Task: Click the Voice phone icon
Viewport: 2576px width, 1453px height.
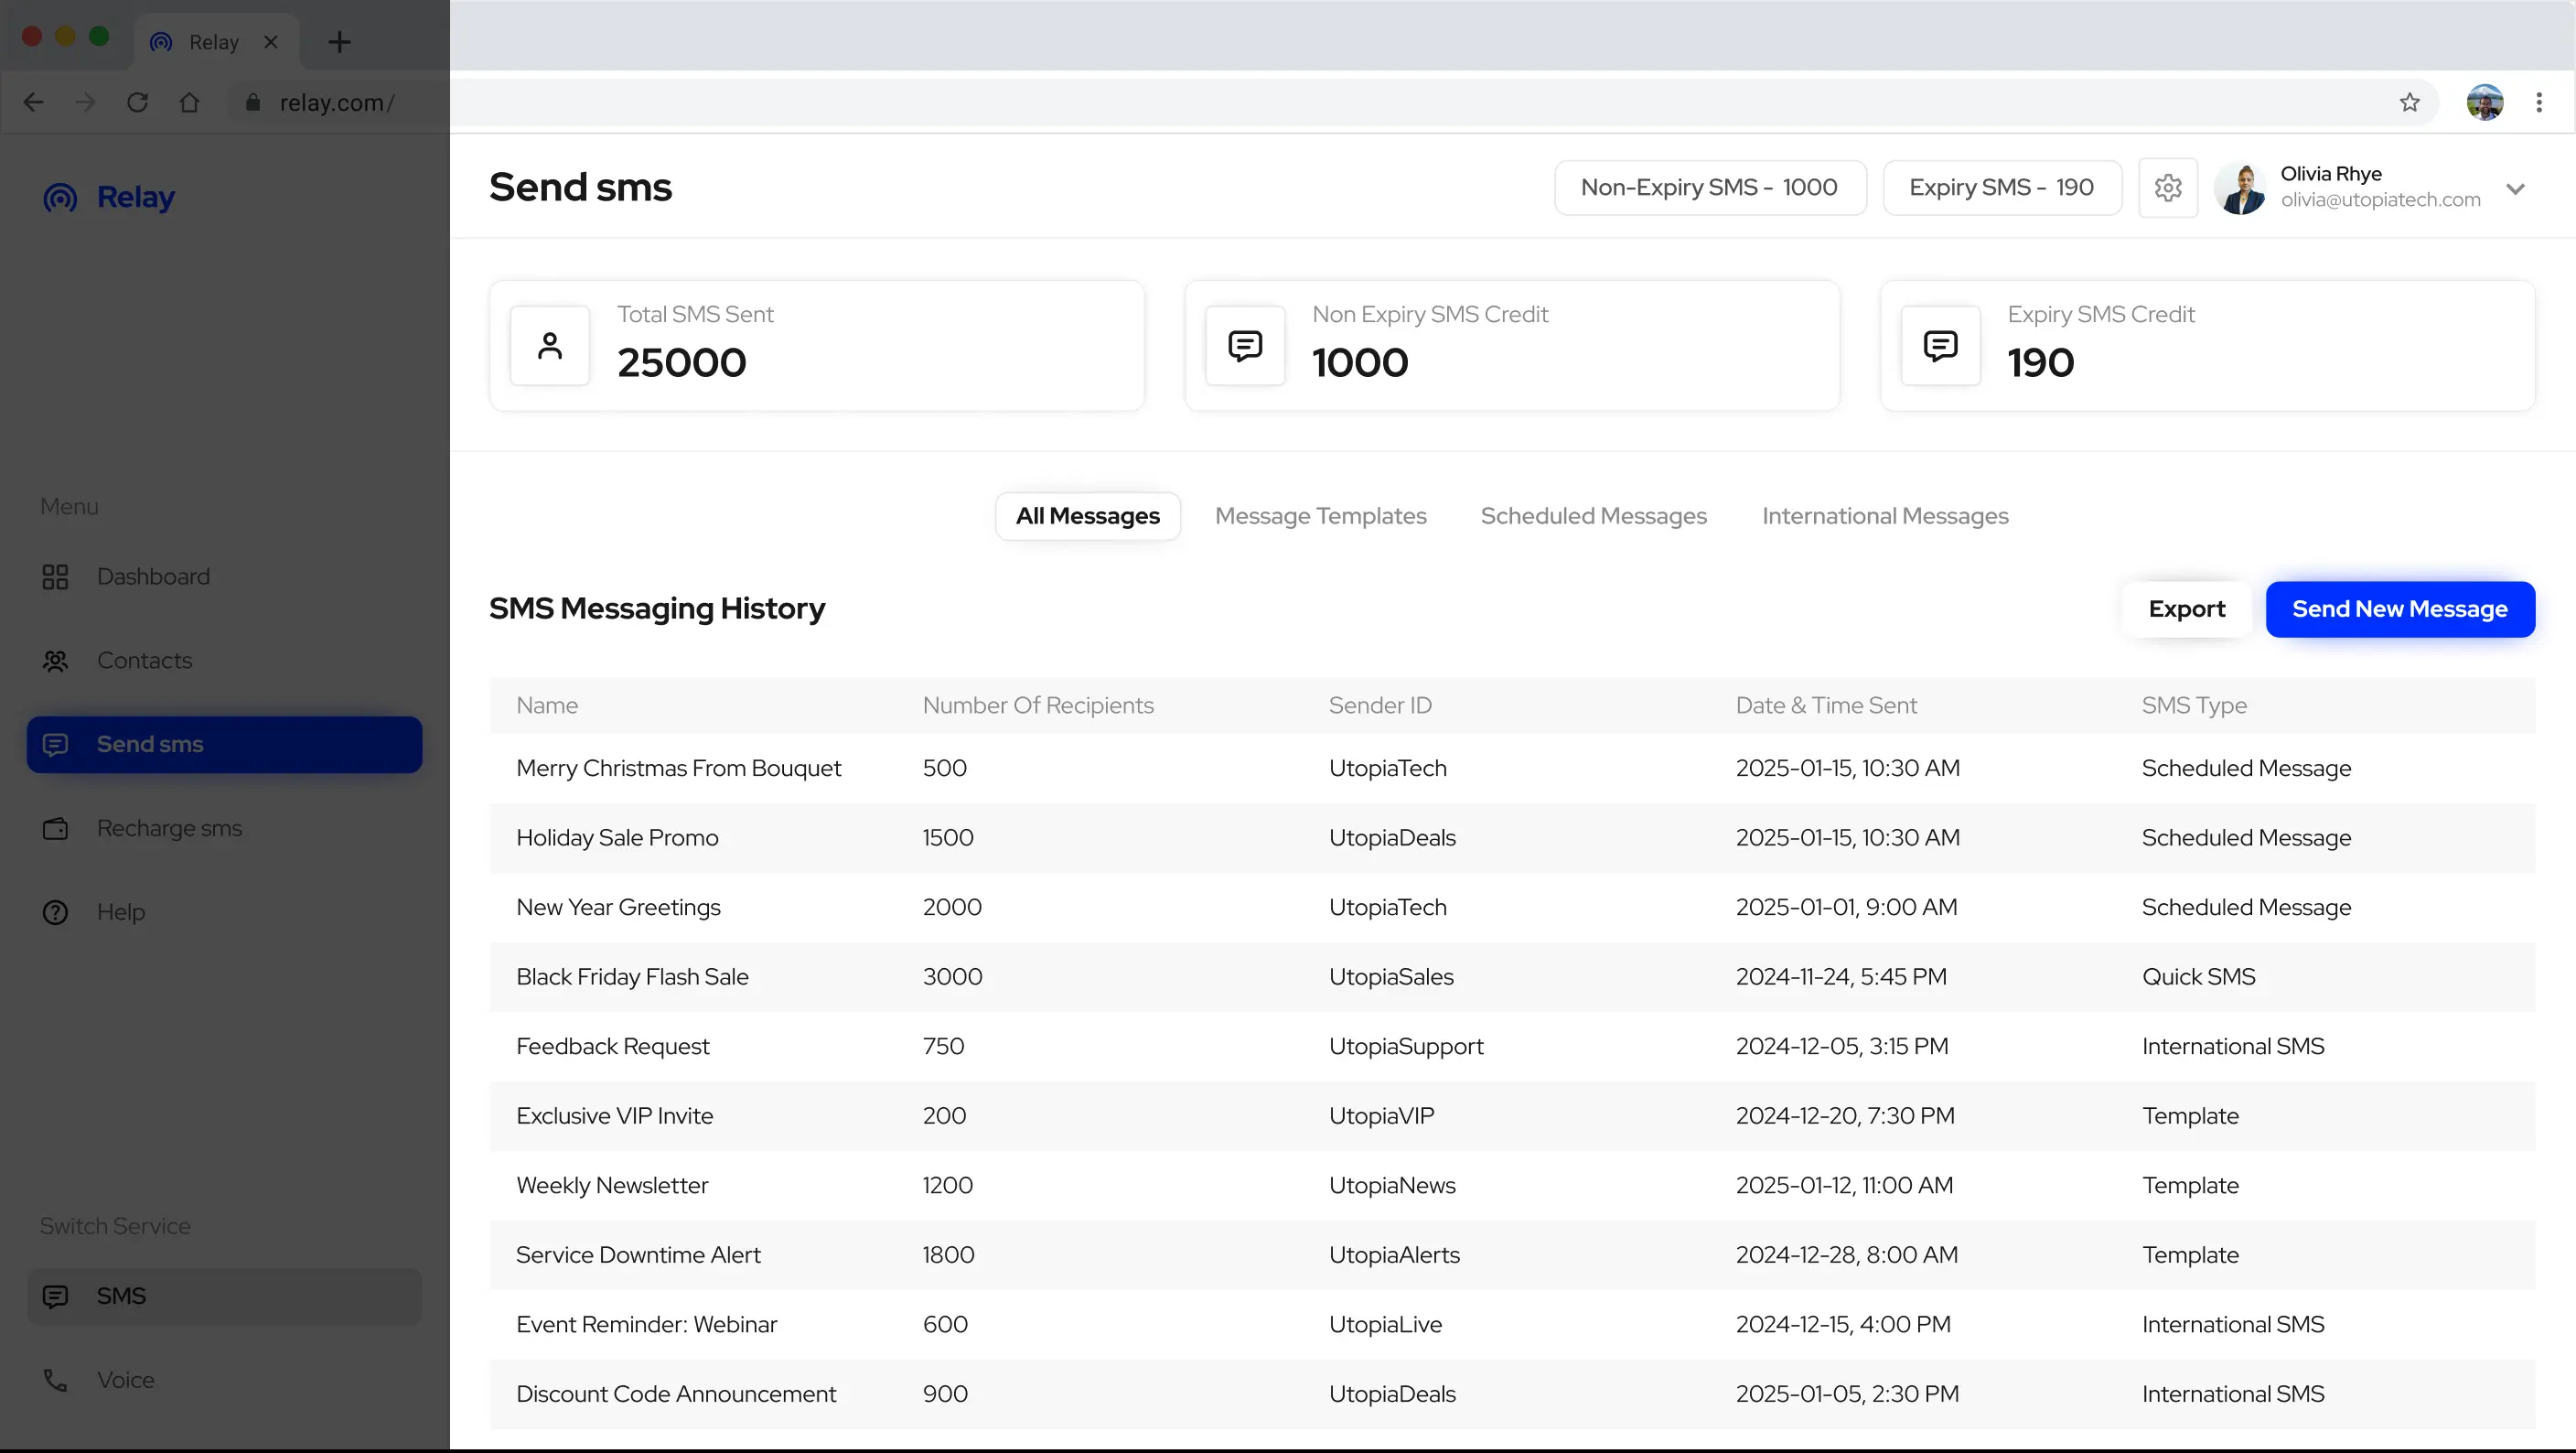Action: coord(55,1380)
